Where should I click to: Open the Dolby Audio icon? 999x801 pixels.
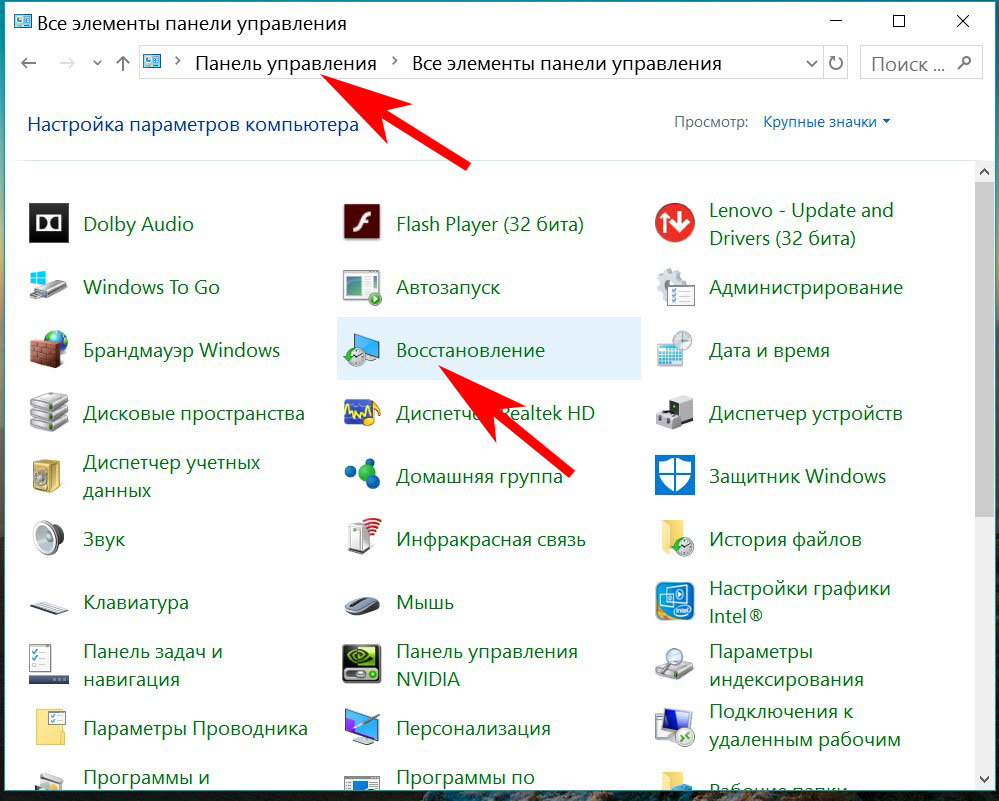[x=48, y=223]
